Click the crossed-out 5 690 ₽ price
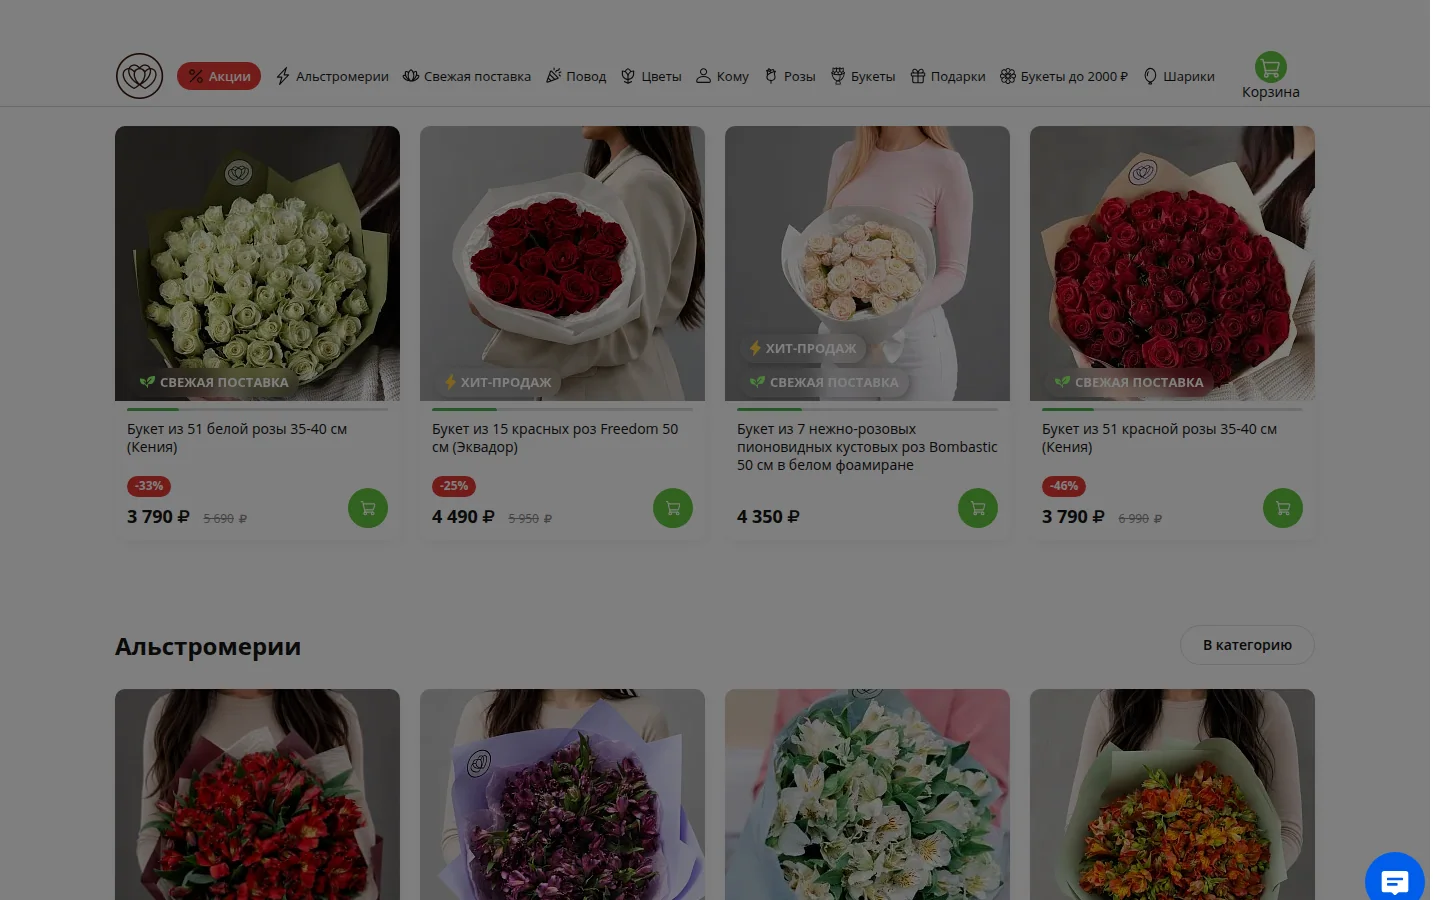This screenshot has height=900, width=1440. [x=225, y=519]
